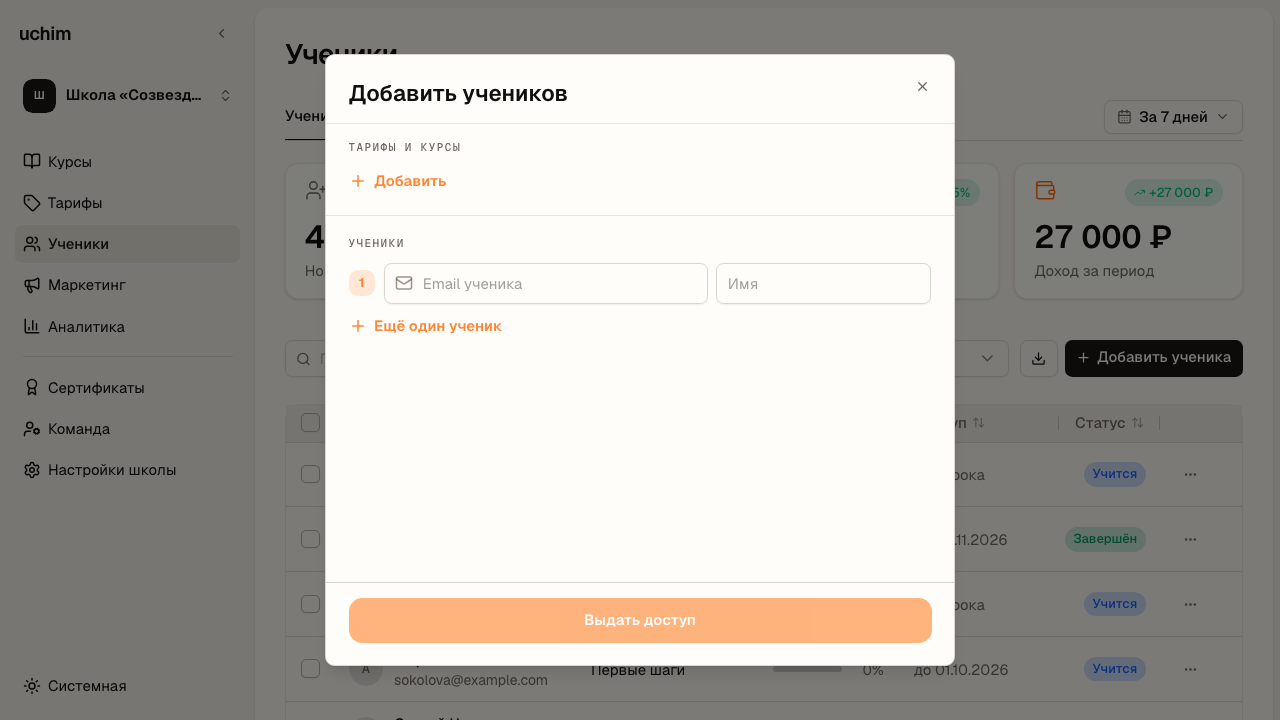This screenshot has width=1280, height=720.
Task: Toggle the select-all checkbox in table header
Action: (x=310, y=423)
